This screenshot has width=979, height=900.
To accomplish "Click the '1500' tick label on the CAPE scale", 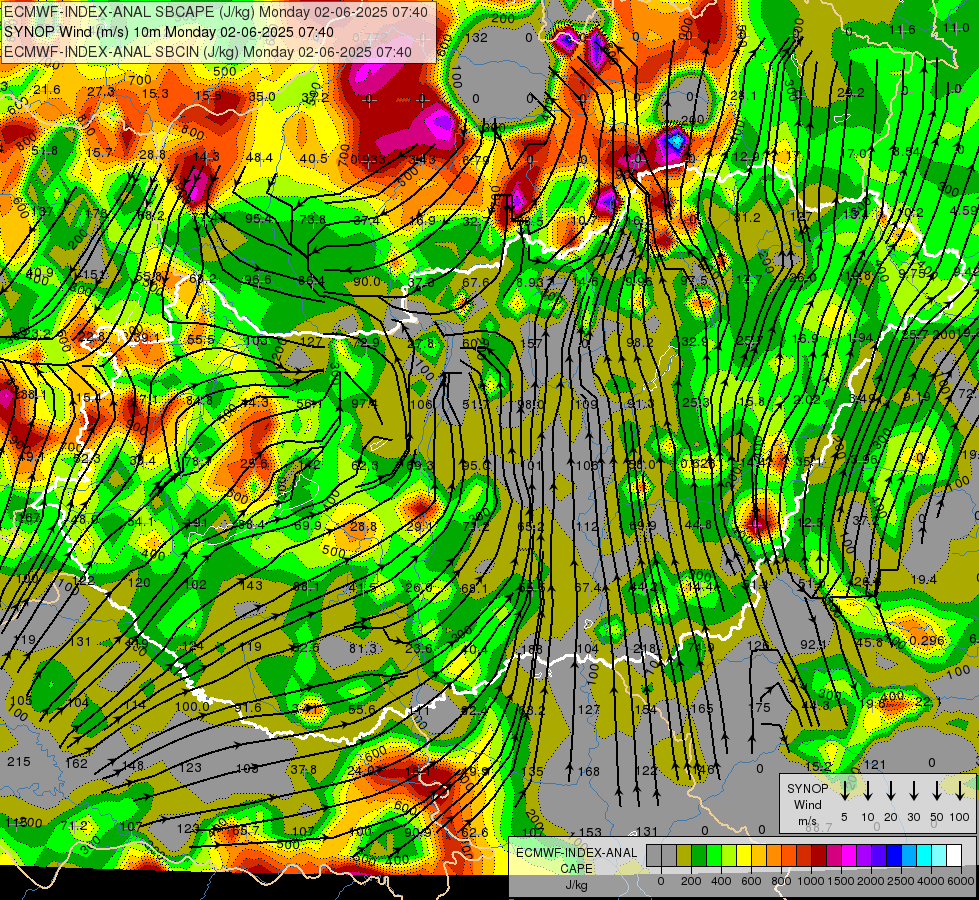I will [841, 881].
